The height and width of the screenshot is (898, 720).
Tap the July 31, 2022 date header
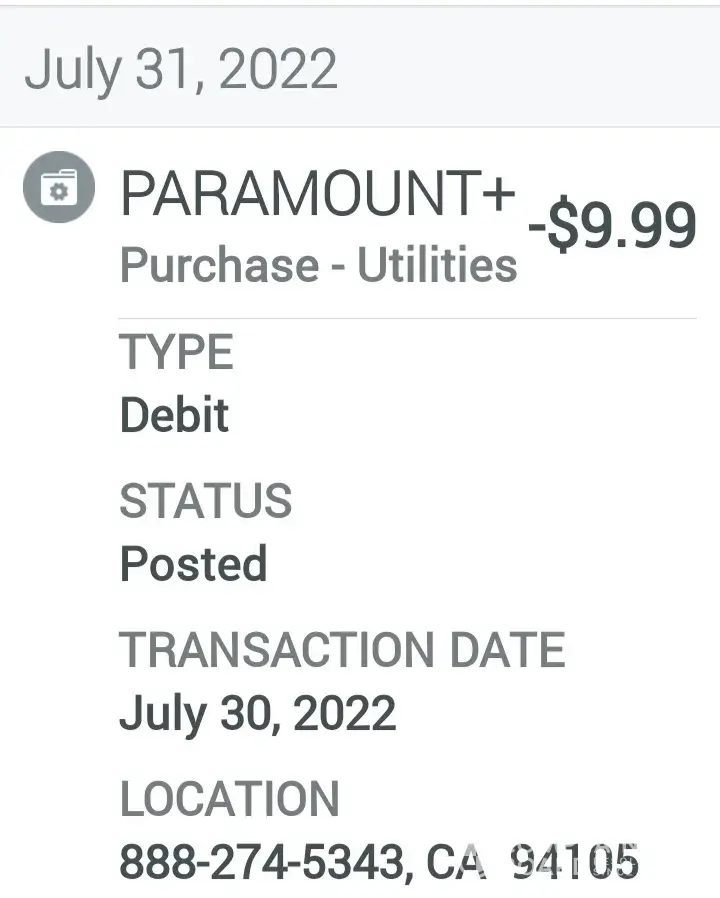coord(181,69)
